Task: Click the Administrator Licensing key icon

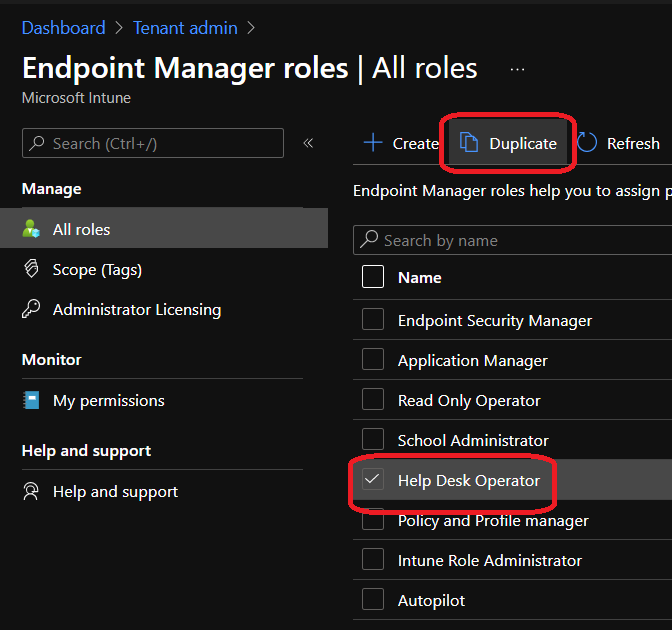Action: click(32, 310)
